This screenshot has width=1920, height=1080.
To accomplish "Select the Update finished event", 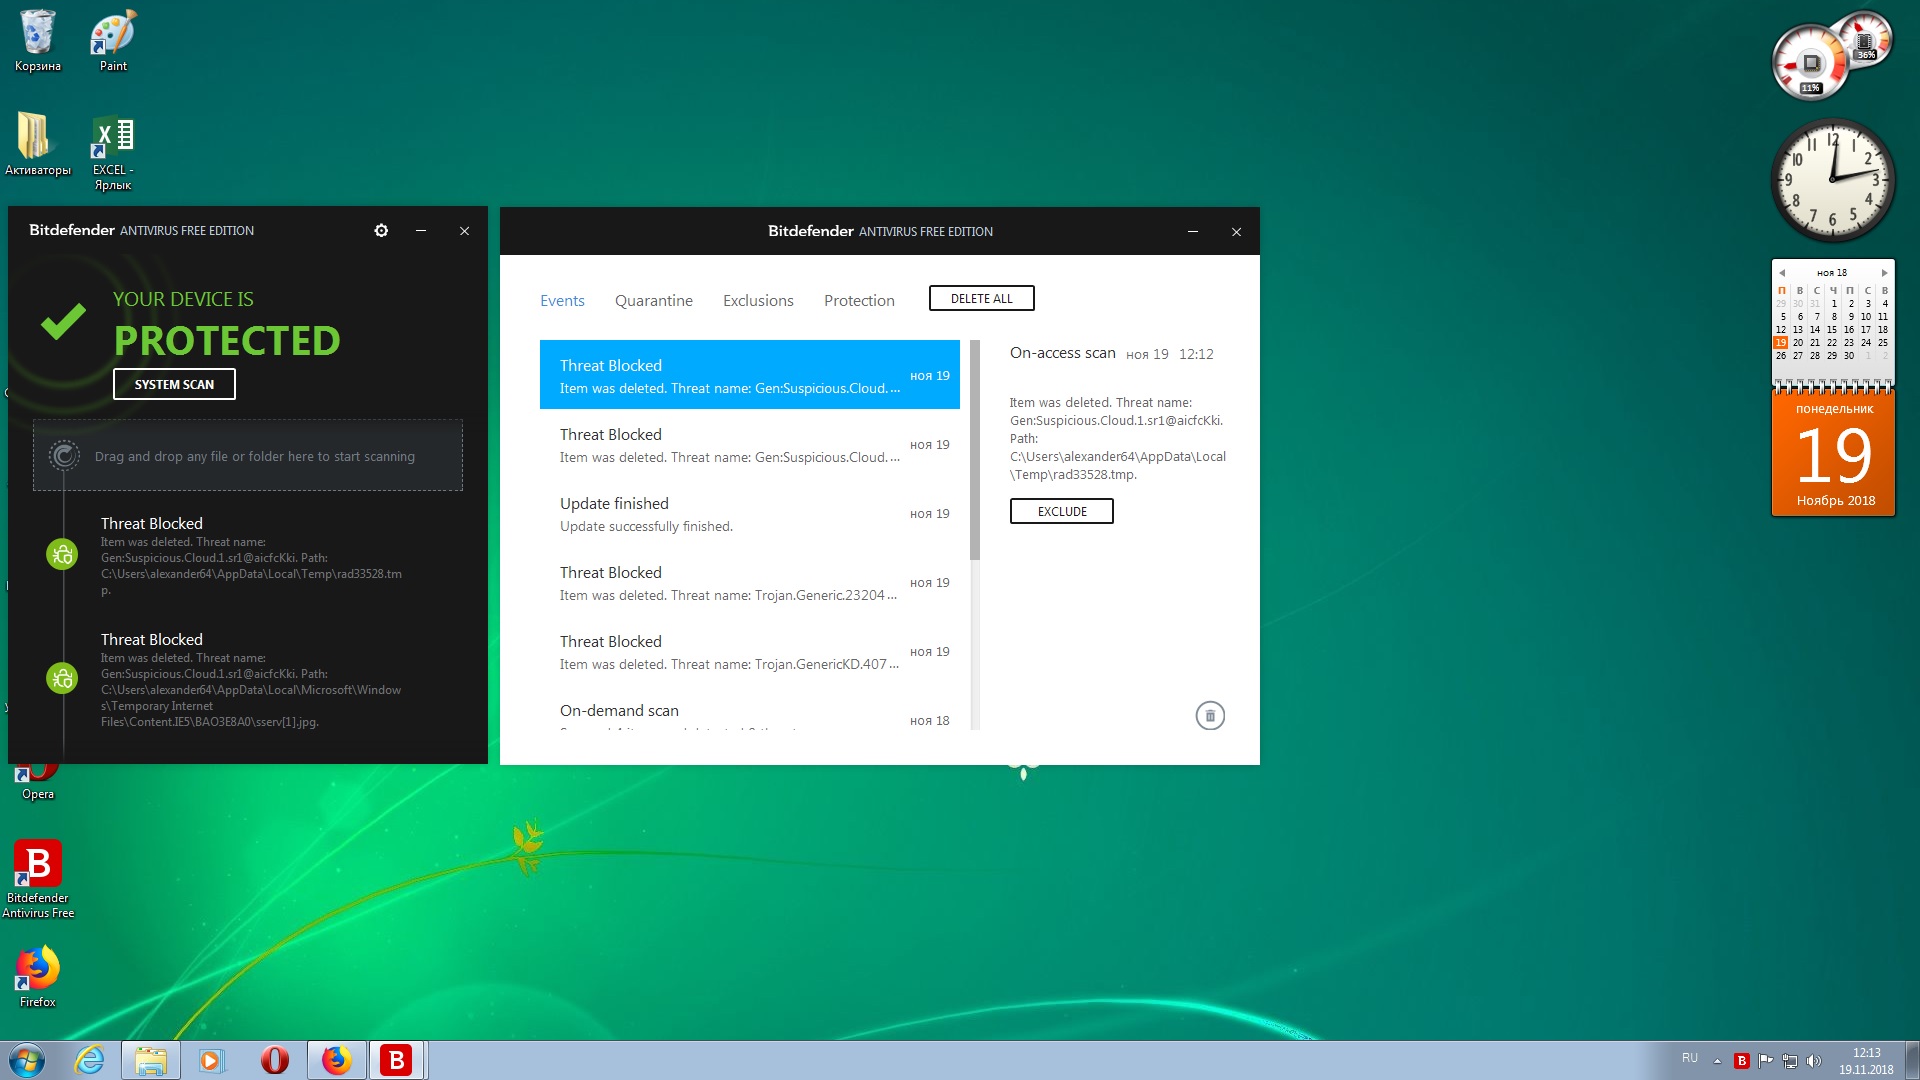I will point(750,514).
